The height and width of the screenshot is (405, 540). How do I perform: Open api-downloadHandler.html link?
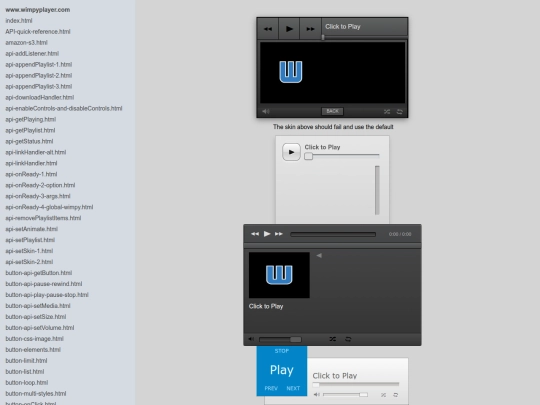coord(40,97)
